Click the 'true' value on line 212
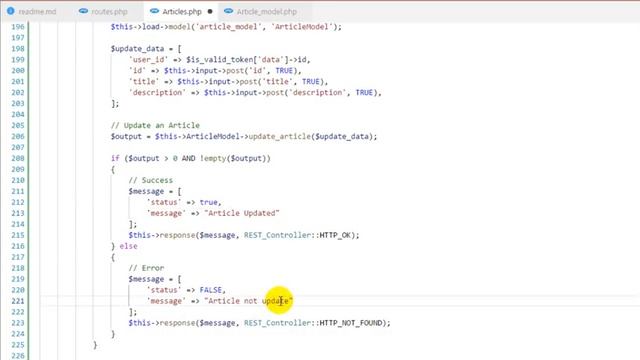640x360 pixels. tap(209, 202)
